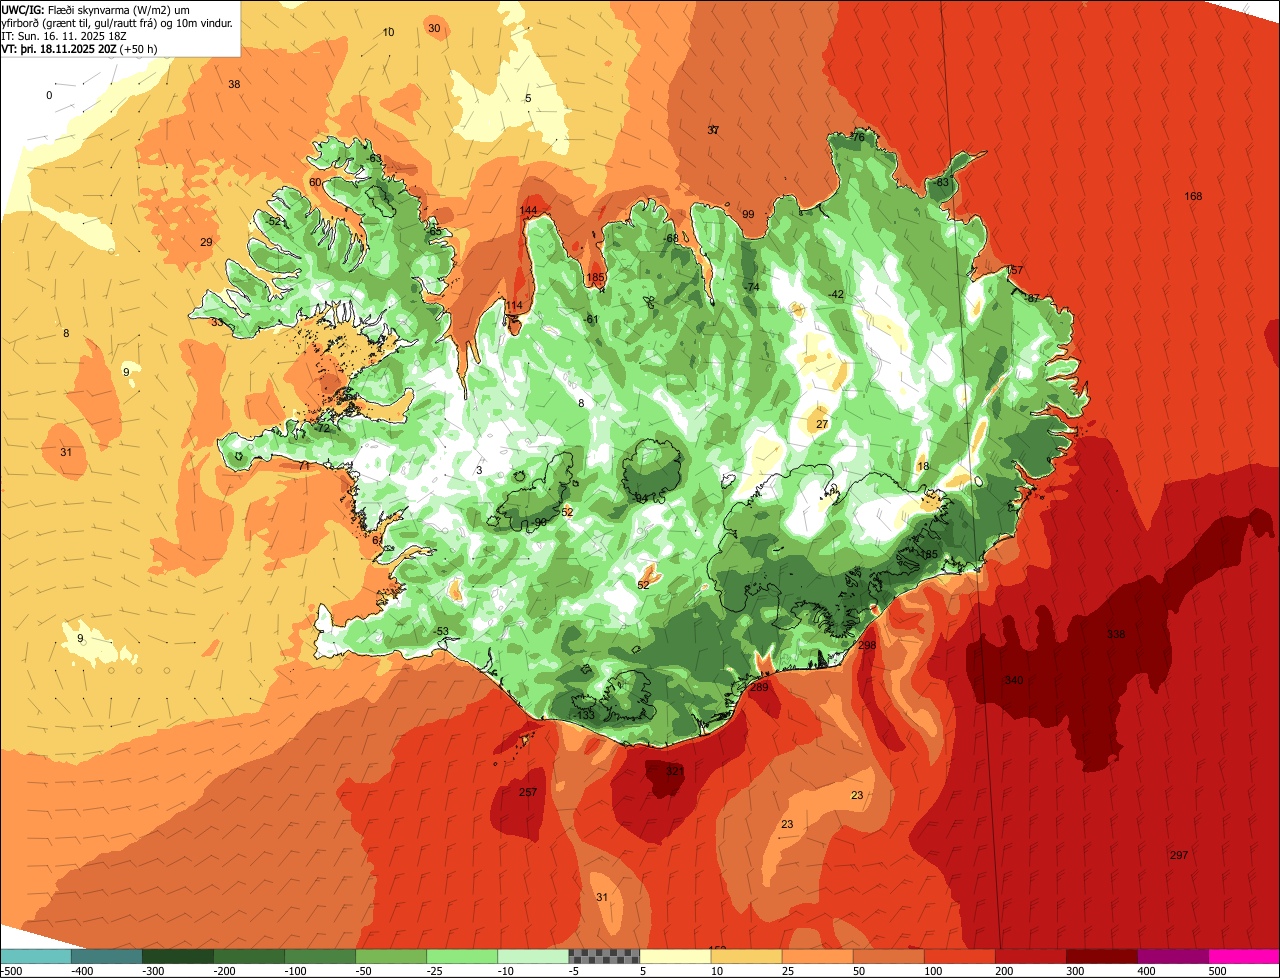Screen dimensions: 1280x978
Task: Click the 200 to 300 red legend swatch
Action: (1030, 956)
